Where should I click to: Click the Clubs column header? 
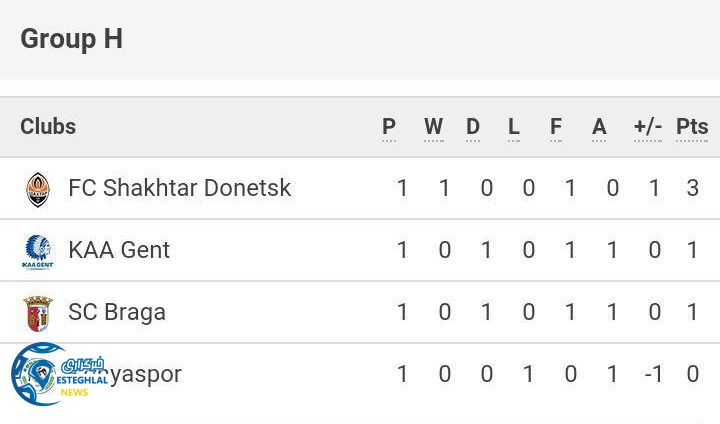pos(48,127)
